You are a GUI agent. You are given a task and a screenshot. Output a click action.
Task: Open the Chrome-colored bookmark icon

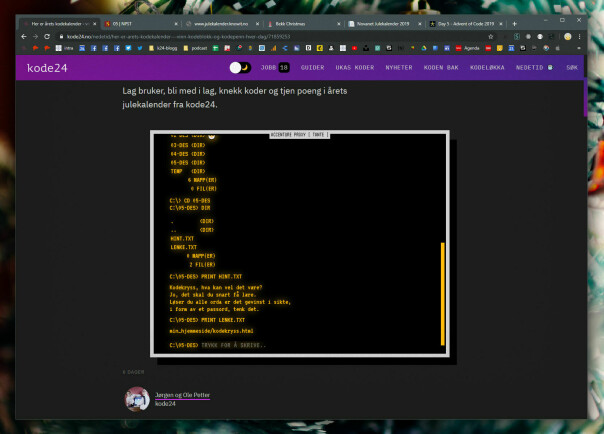coord(546,48)
